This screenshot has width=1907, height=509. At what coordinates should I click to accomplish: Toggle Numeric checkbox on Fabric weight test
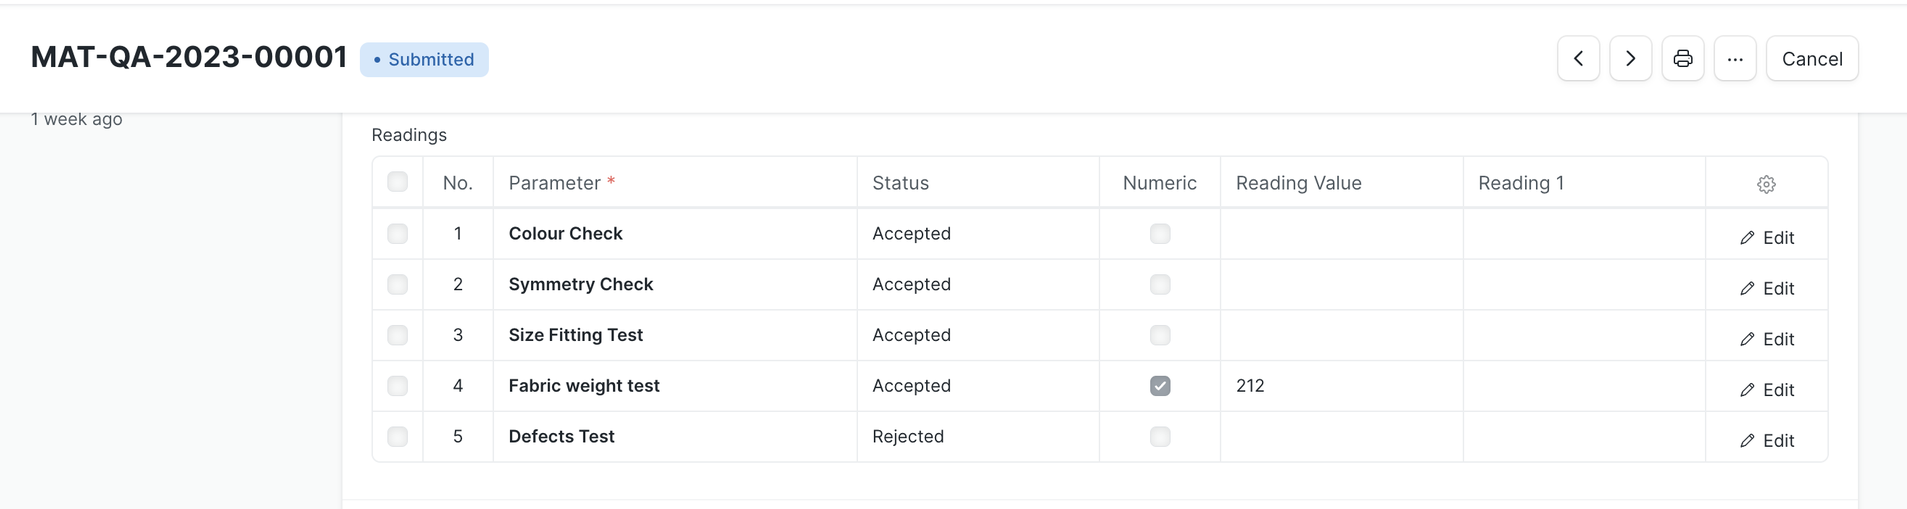tap(1160, 386)
